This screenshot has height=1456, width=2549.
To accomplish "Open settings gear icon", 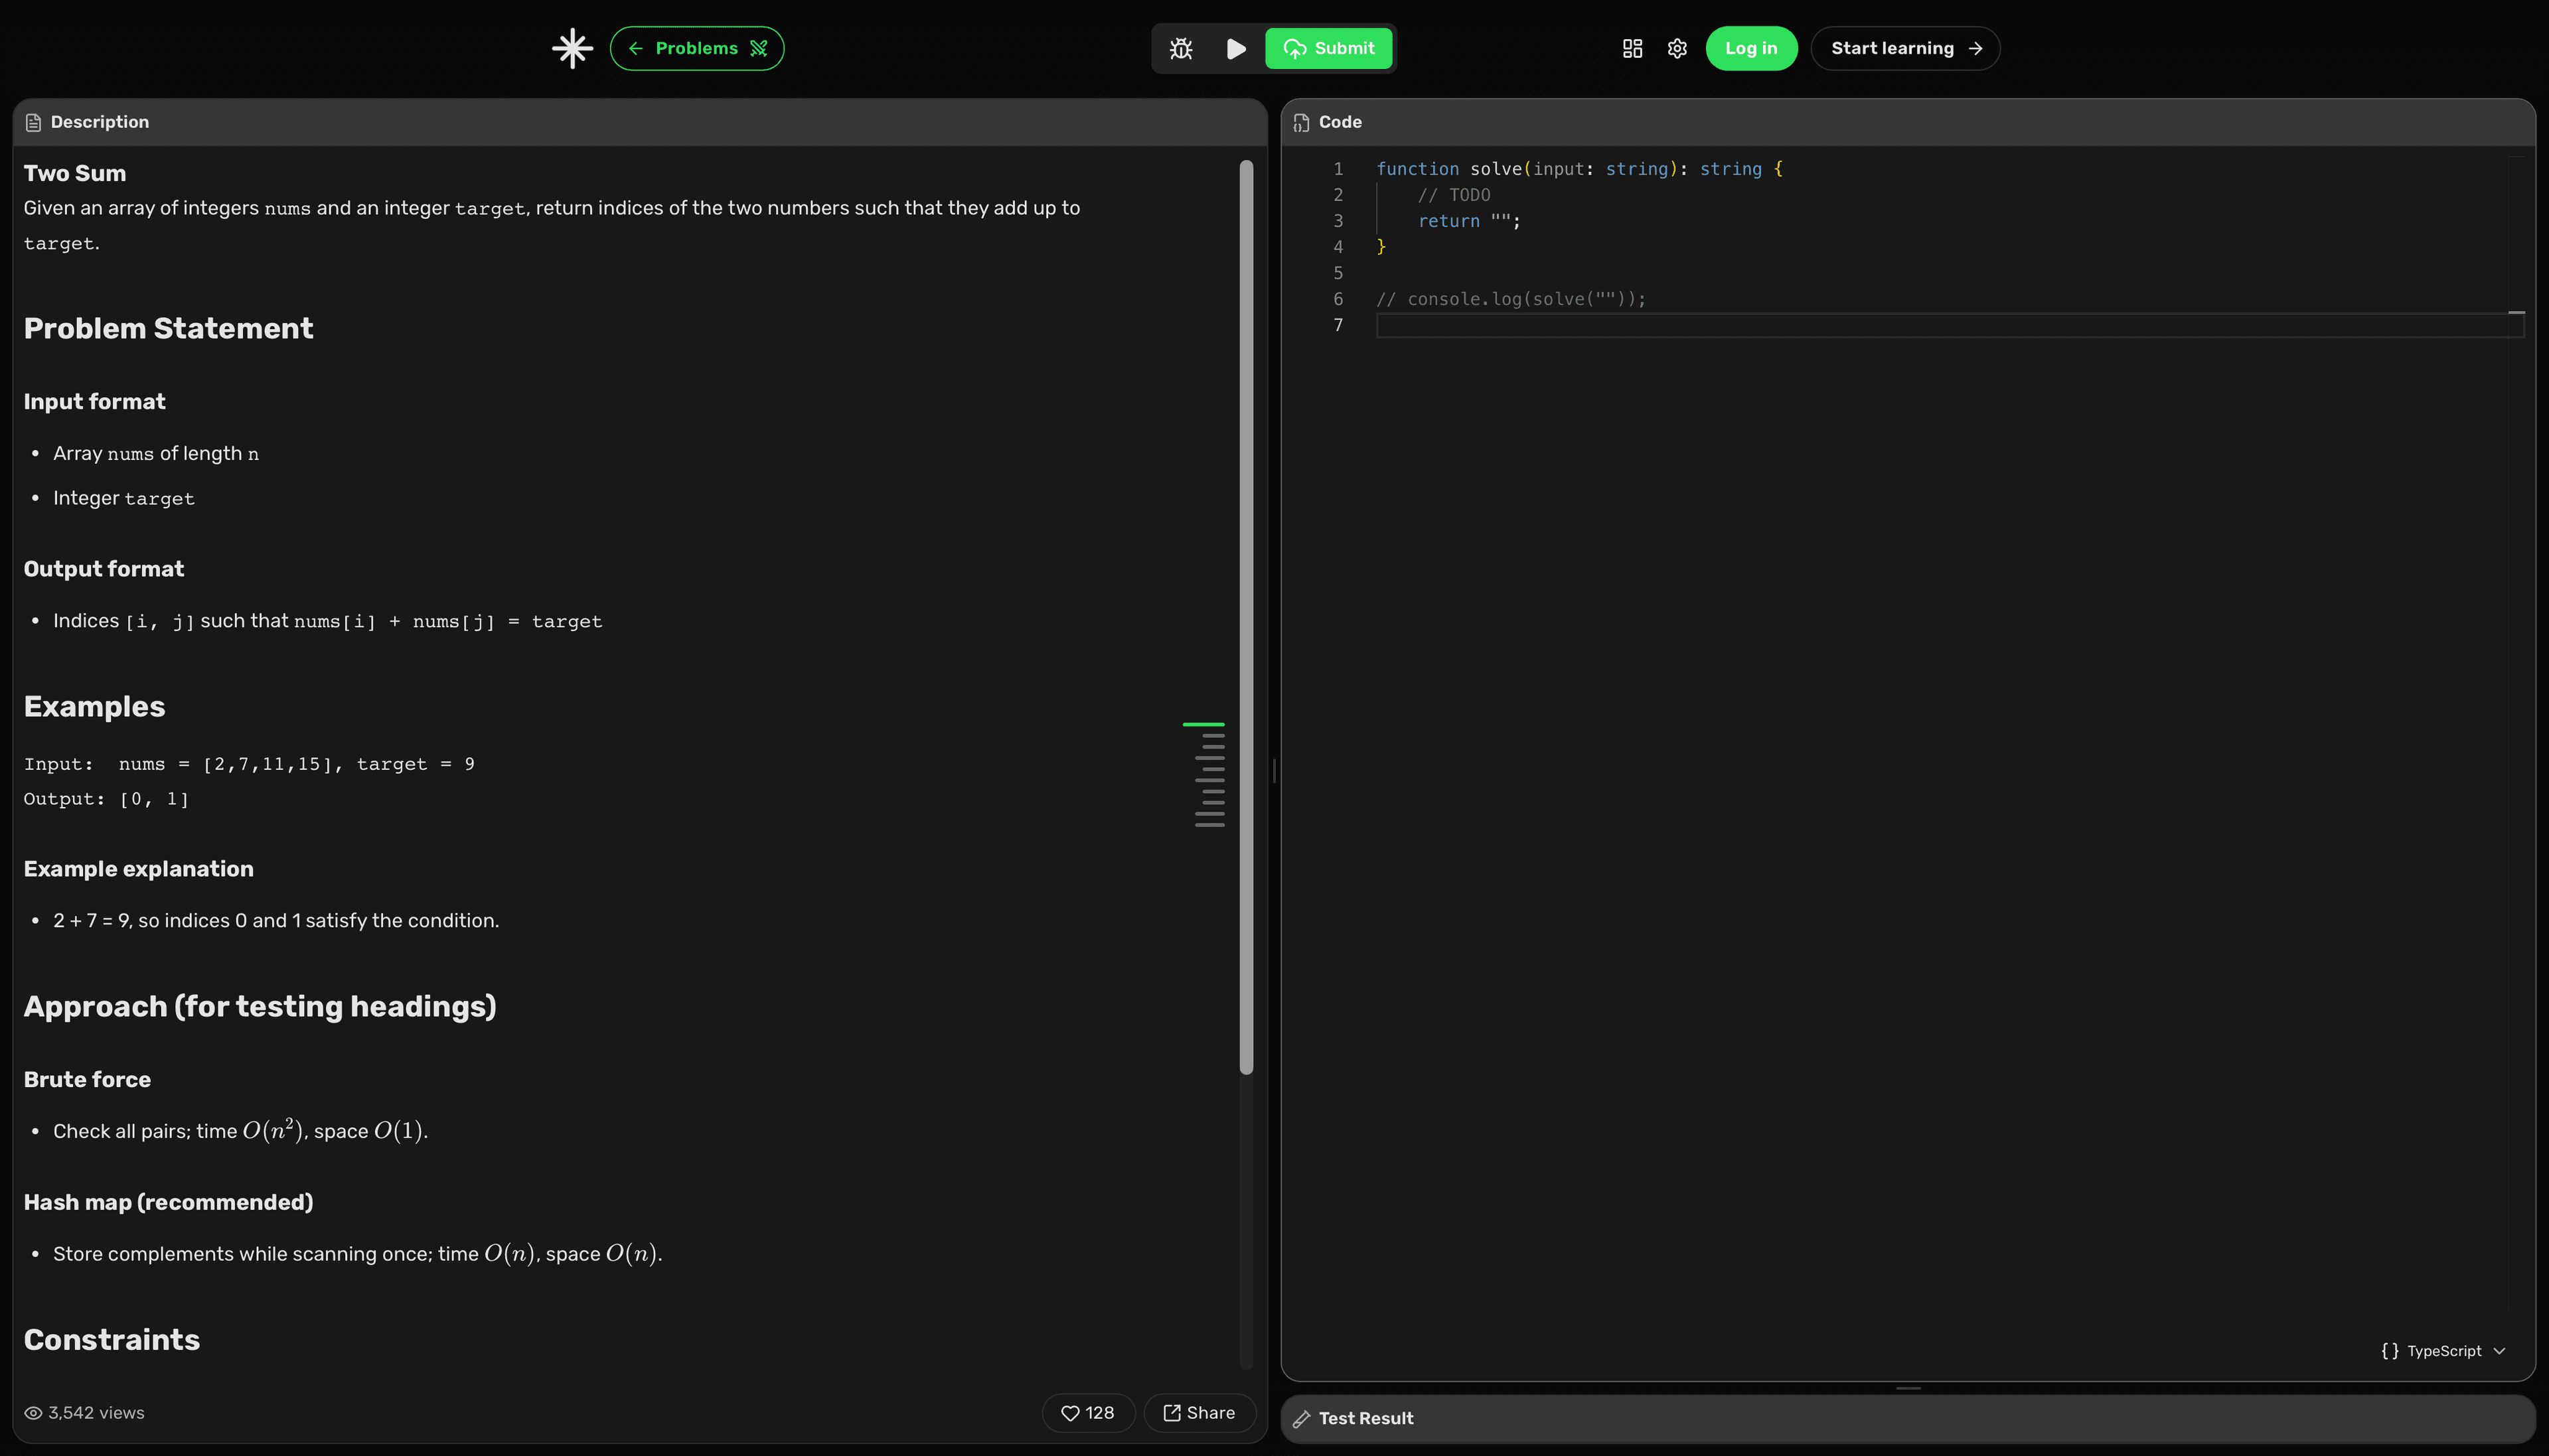I will point(1677,48).
